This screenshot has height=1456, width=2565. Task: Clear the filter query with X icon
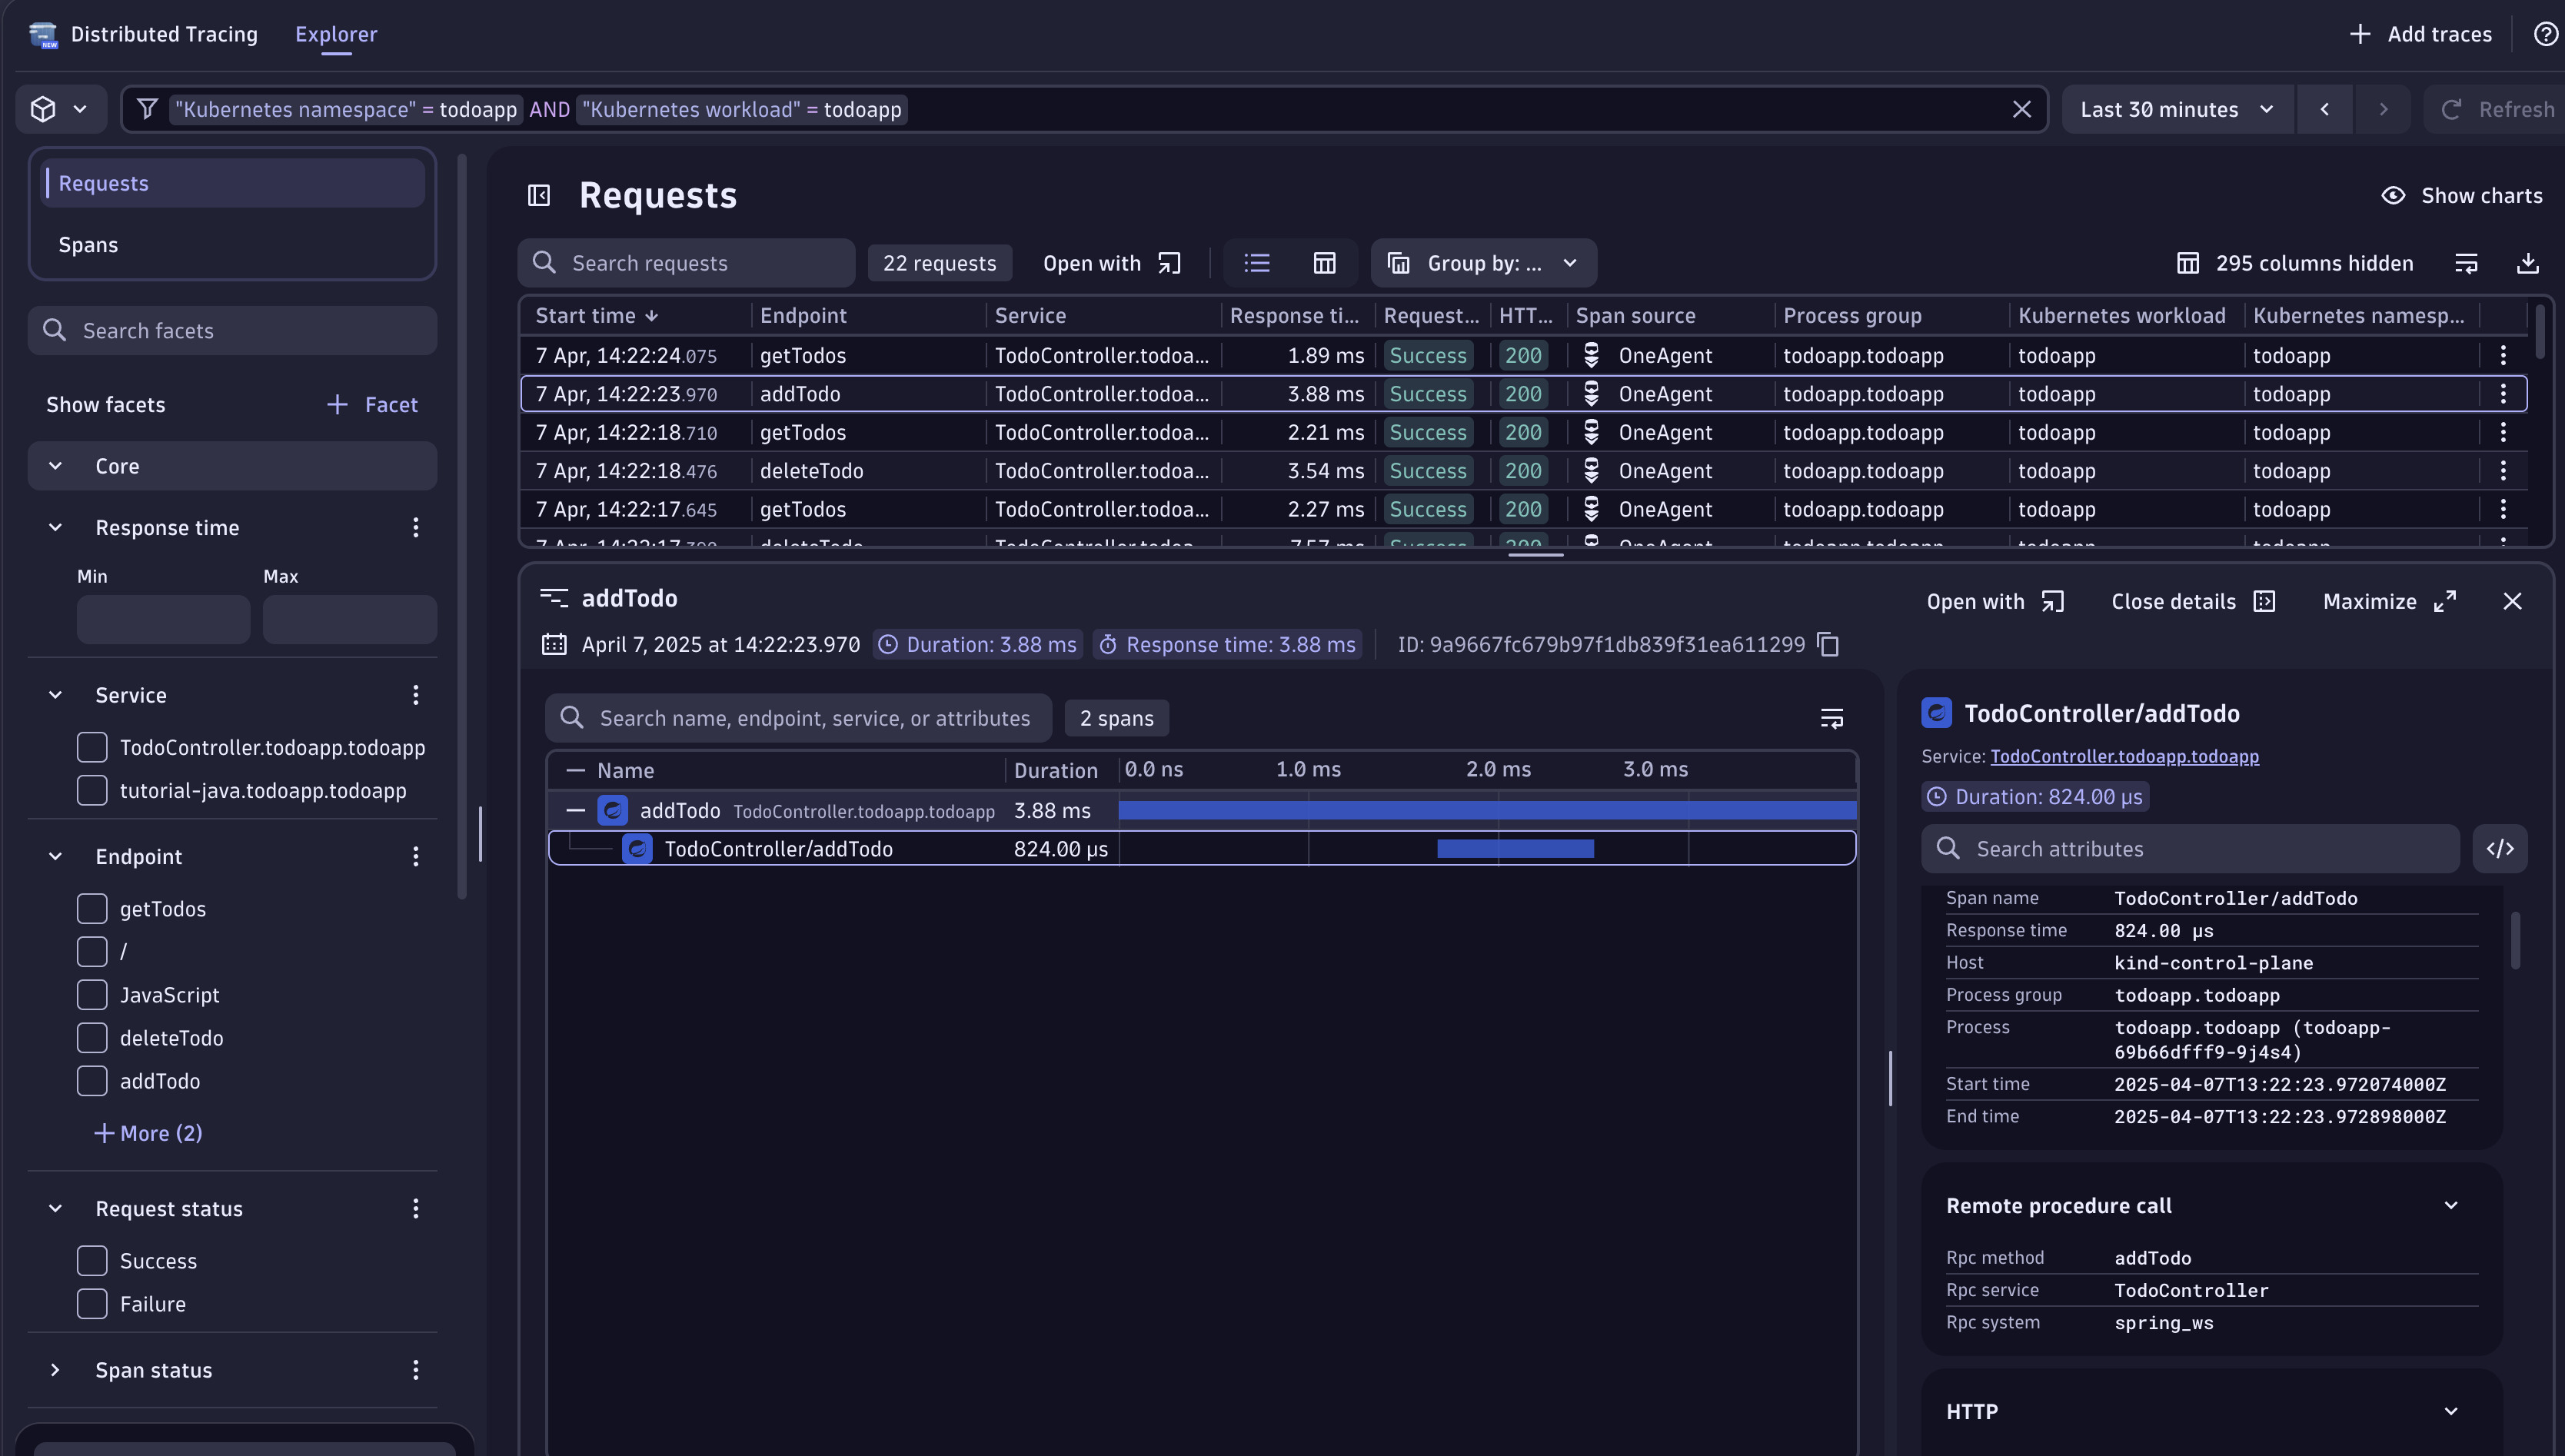point(2021,109)
